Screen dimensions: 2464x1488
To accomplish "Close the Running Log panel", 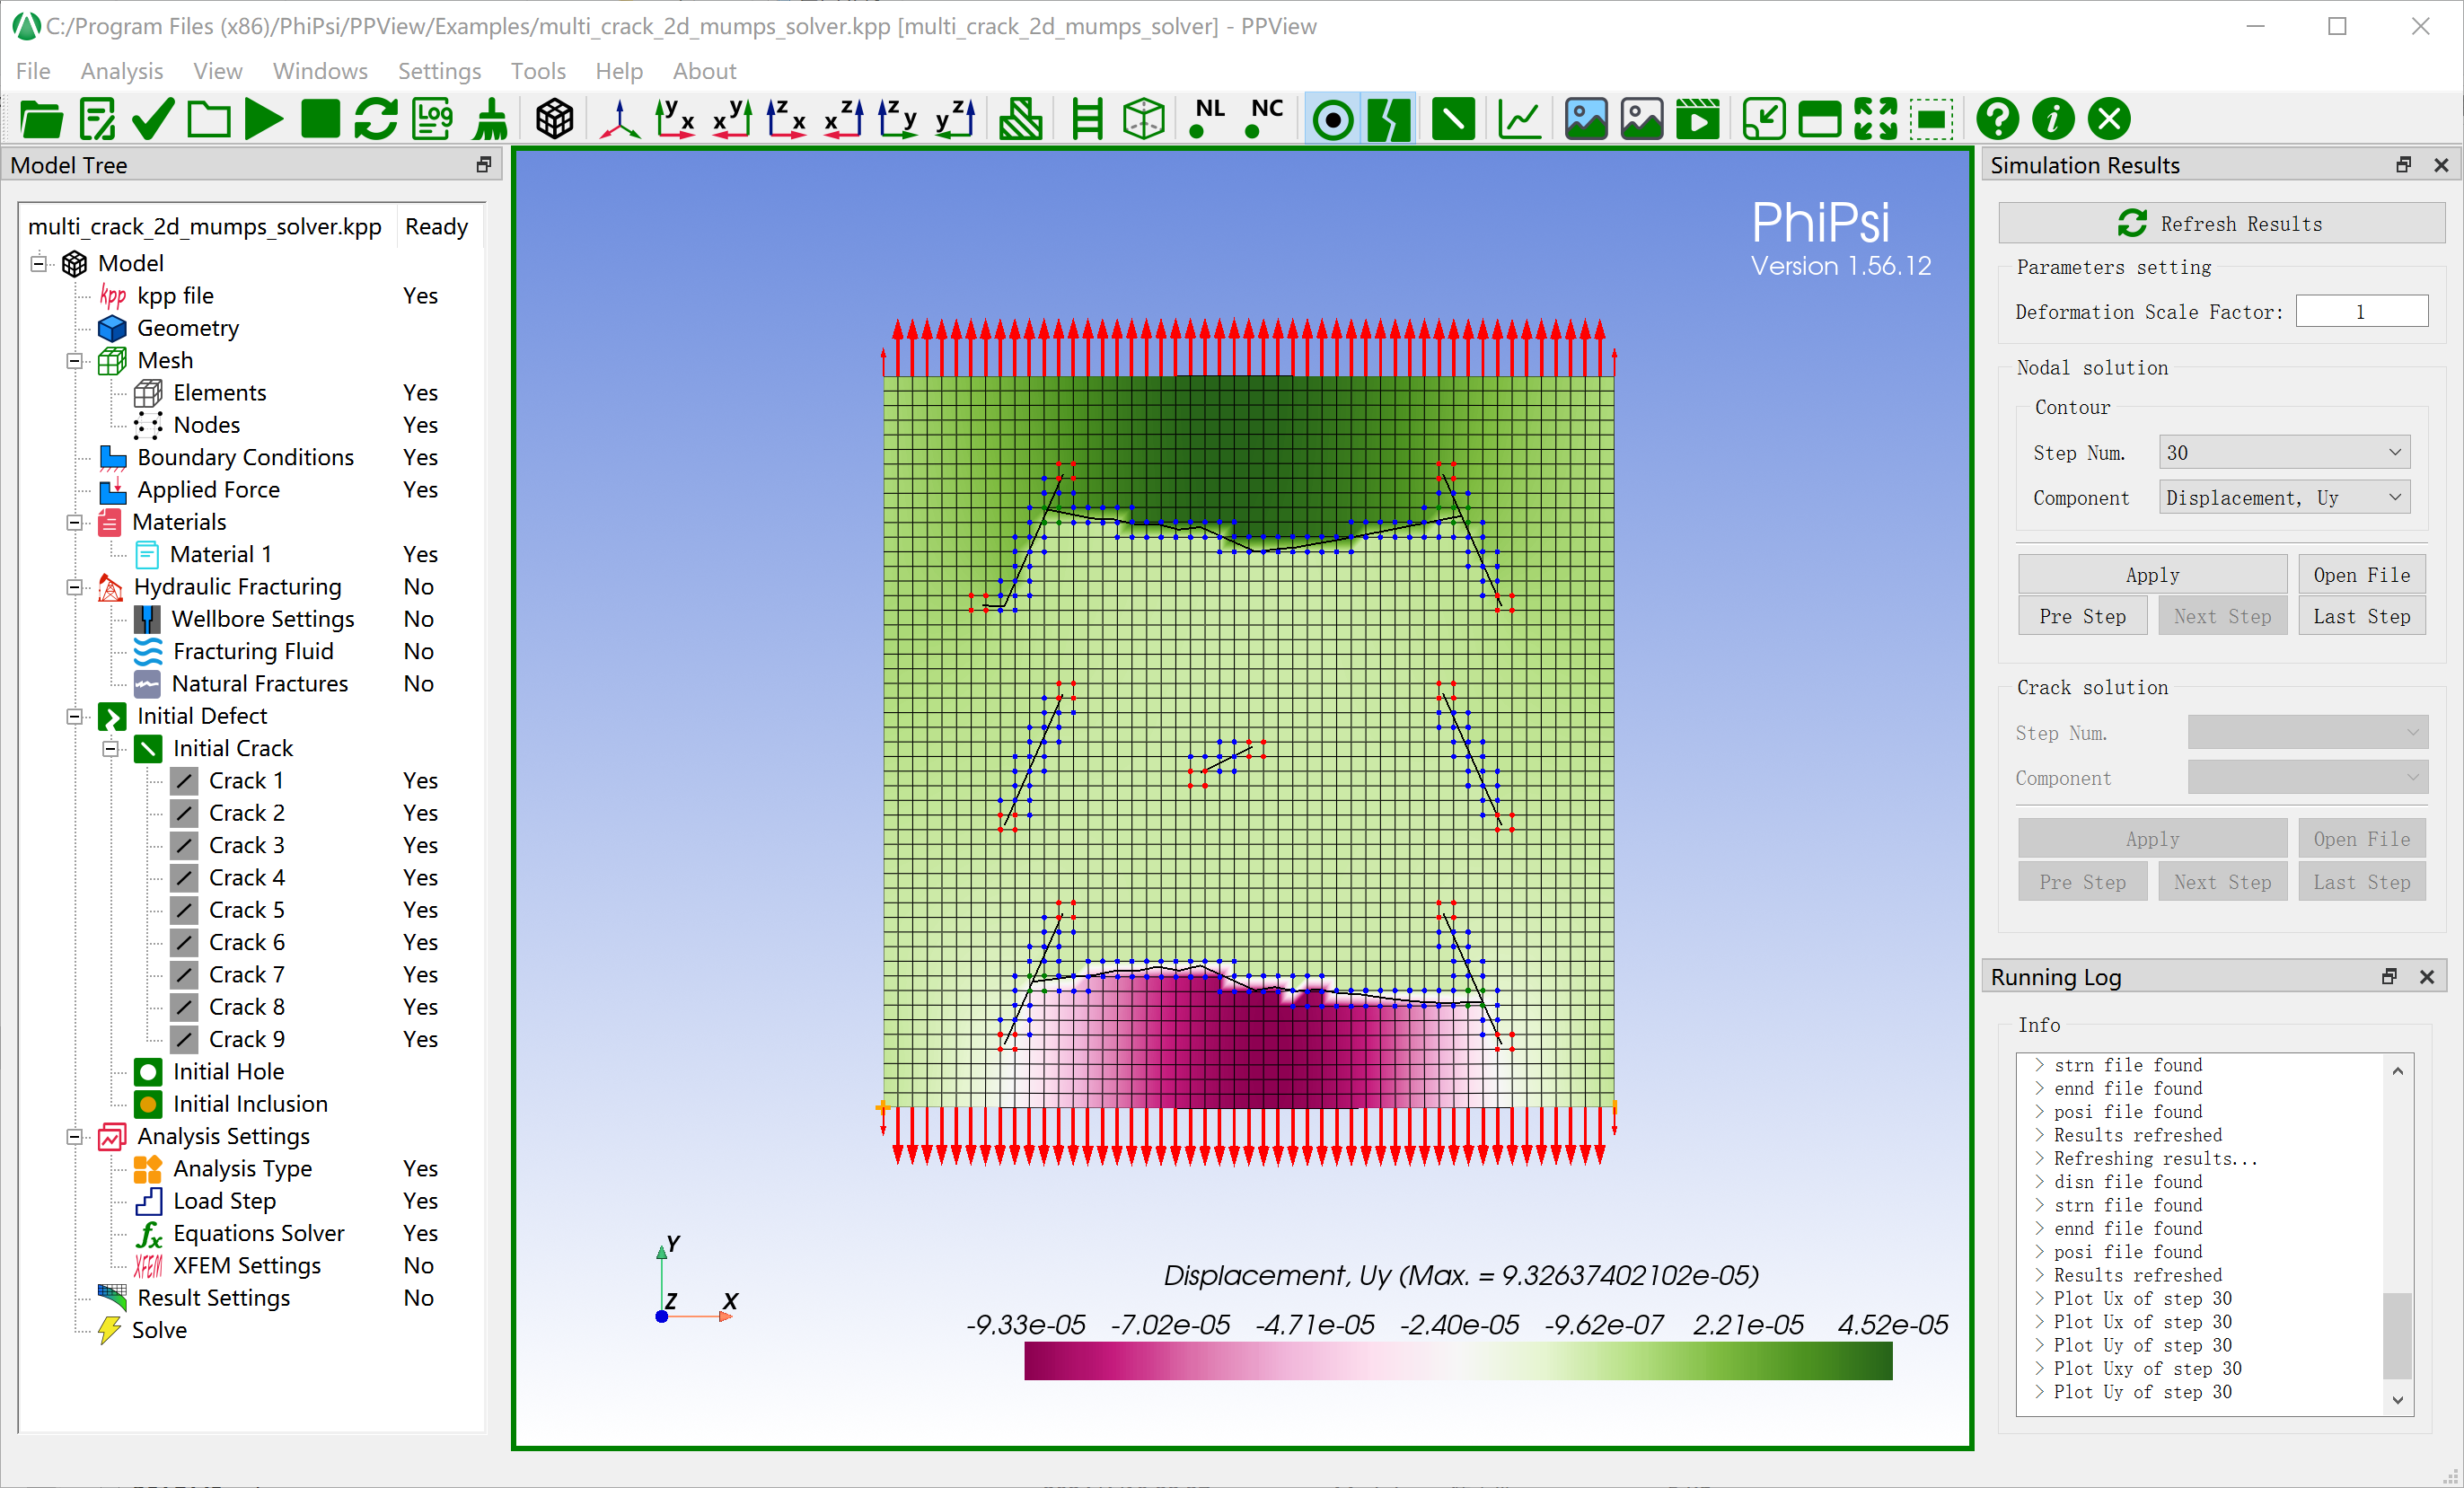I will pos(2426,977).
